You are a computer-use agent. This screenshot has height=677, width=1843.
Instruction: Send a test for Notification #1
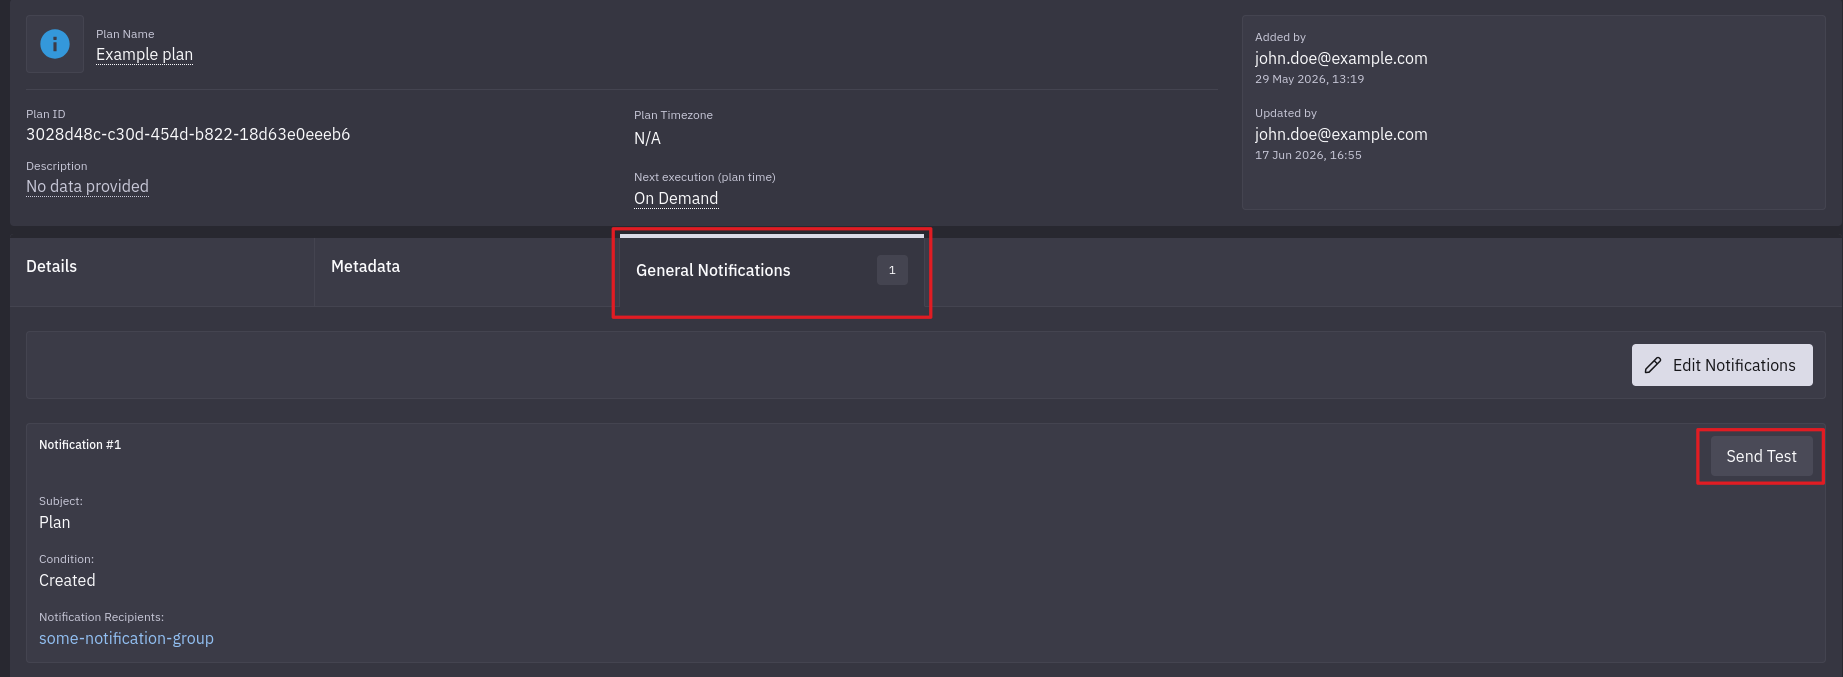[1761, 456]
